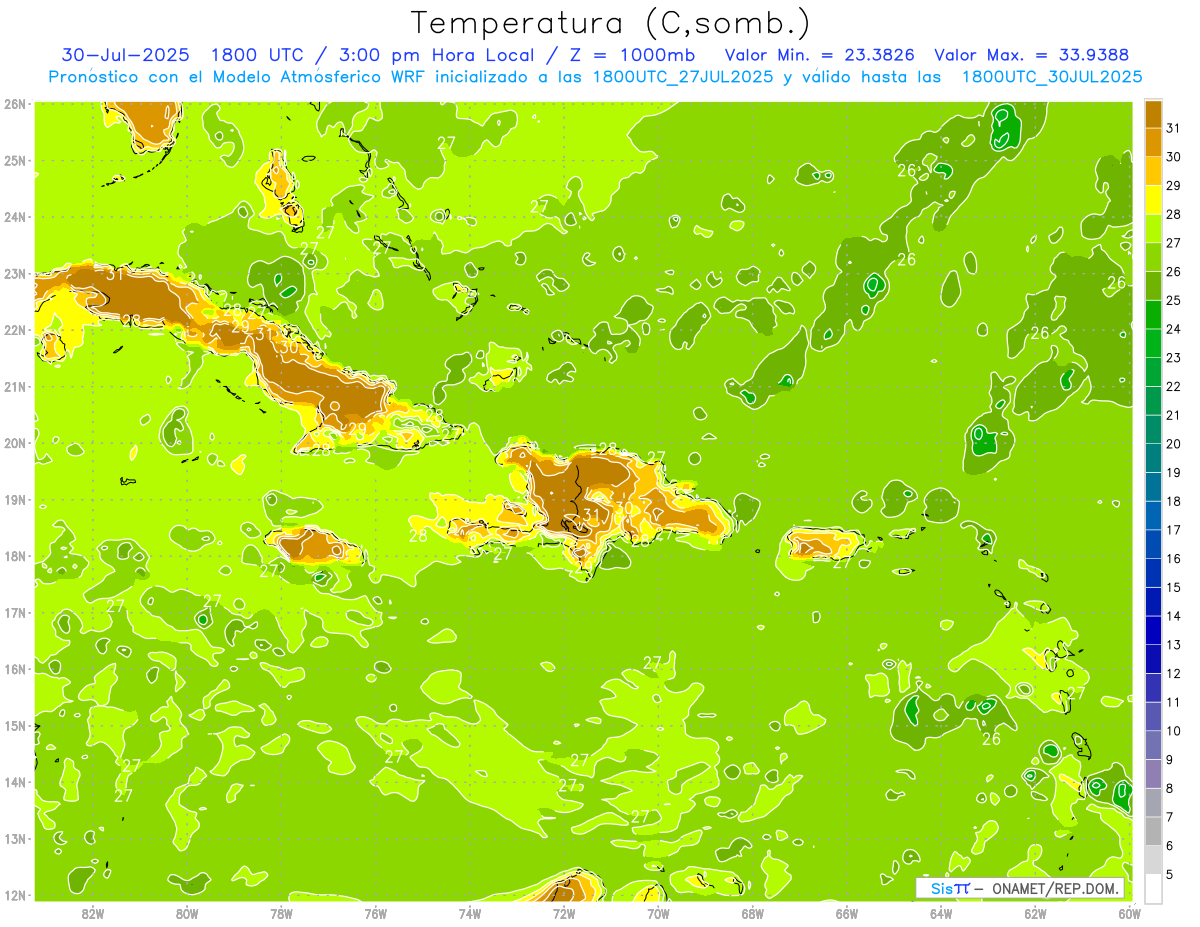Click legend value '29' on color bar
This screenshot has width=1200, height=927.
coord(1173,185)
